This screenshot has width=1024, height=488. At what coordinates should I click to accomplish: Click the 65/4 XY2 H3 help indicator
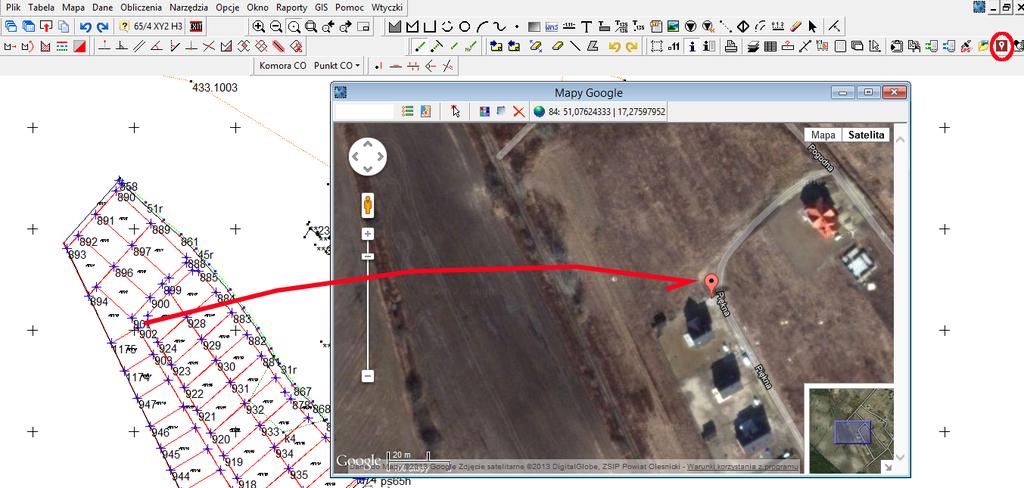pyautogui.click(x=152, y=27)
